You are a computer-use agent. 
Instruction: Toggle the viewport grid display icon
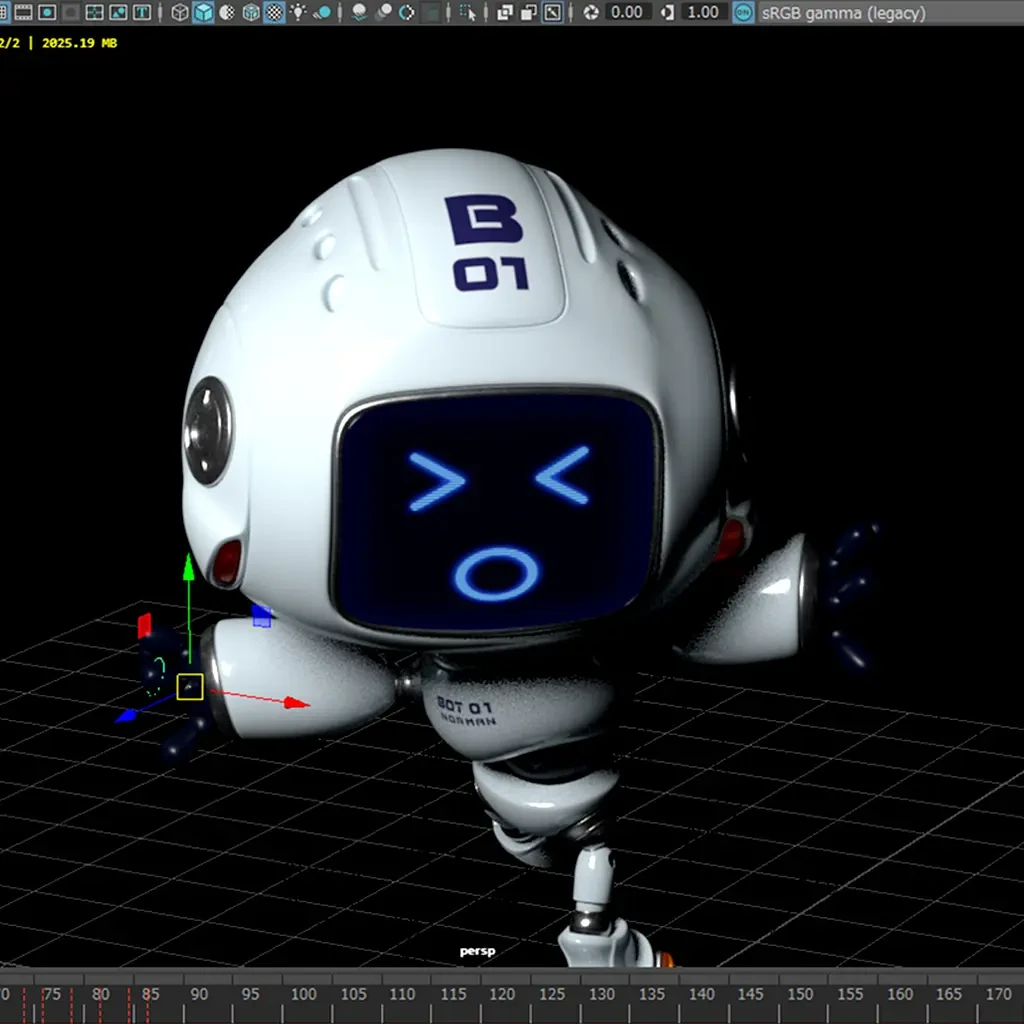coord(4,12)
